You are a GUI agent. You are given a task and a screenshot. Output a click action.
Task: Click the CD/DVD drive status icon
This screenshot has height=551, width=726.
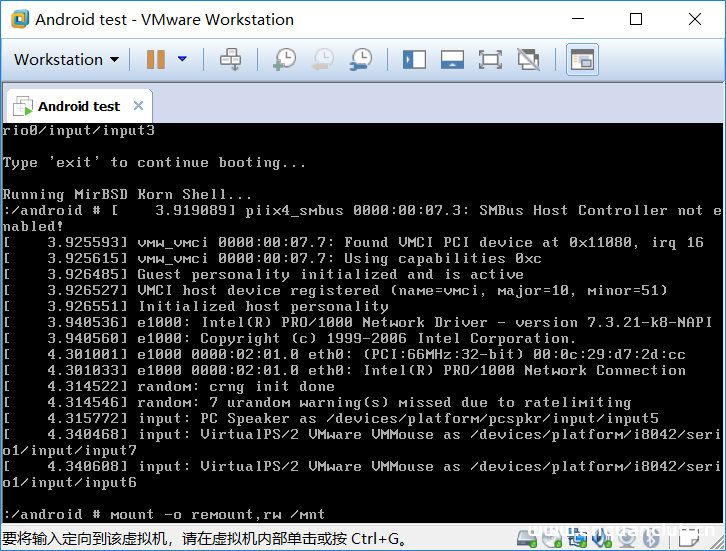(552, 538)
